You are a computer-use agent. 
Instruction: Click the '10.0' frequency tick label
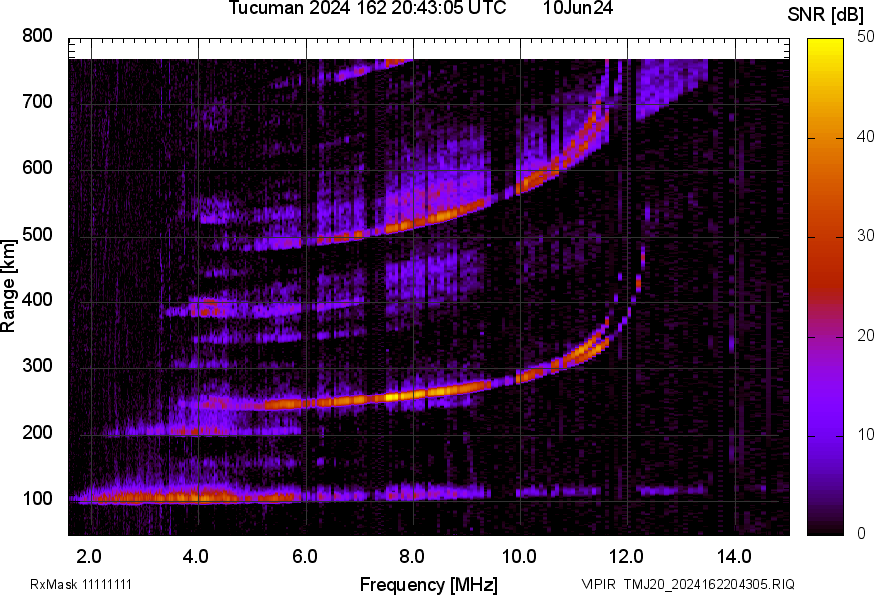click(x=519, y=556)
